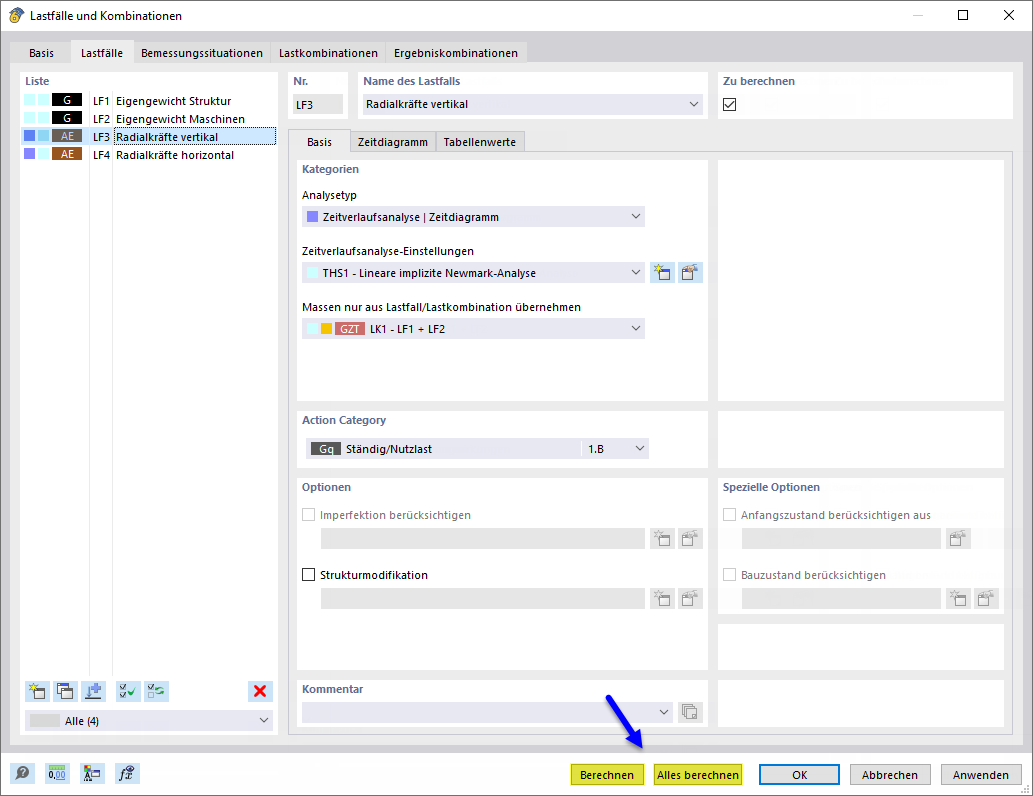
Task: Open the Analysetyp dropdown
Action: tap(636, 216)
